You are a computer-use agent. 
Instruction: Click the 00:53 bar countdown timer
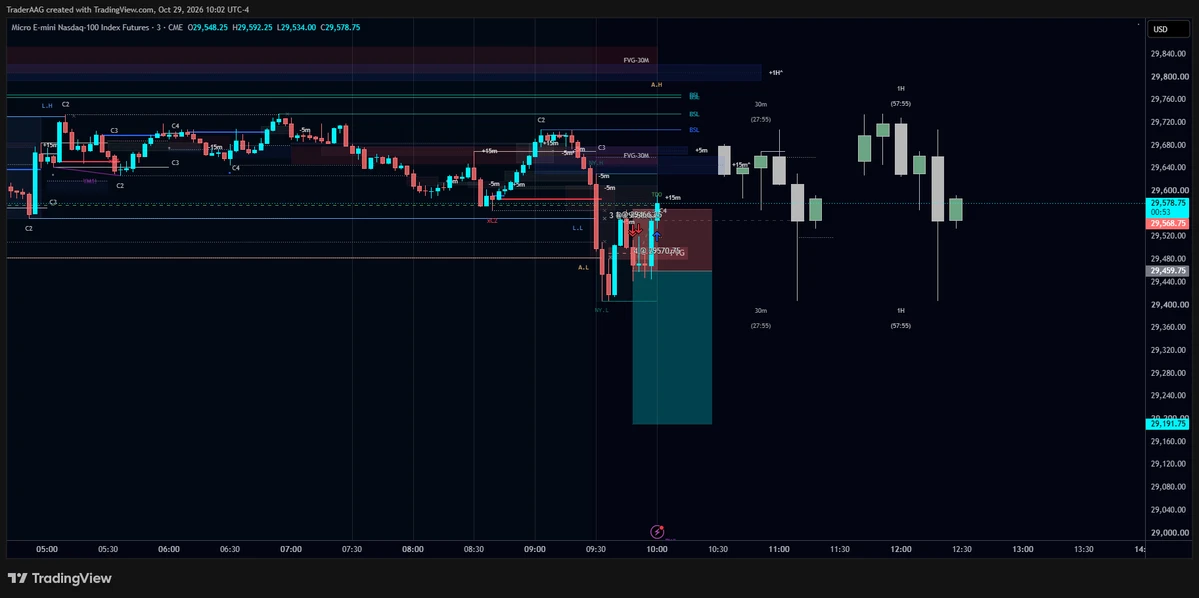tap(1161, 213)
